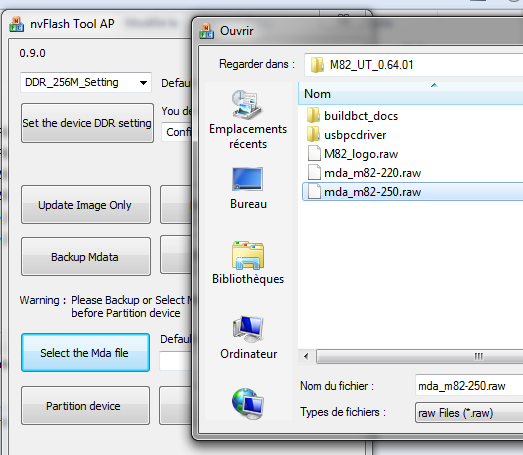Viewport: 523px width, 455px height.
Task: Select Ordinateur in the places sidebar
Action: [x=248, y=338]
